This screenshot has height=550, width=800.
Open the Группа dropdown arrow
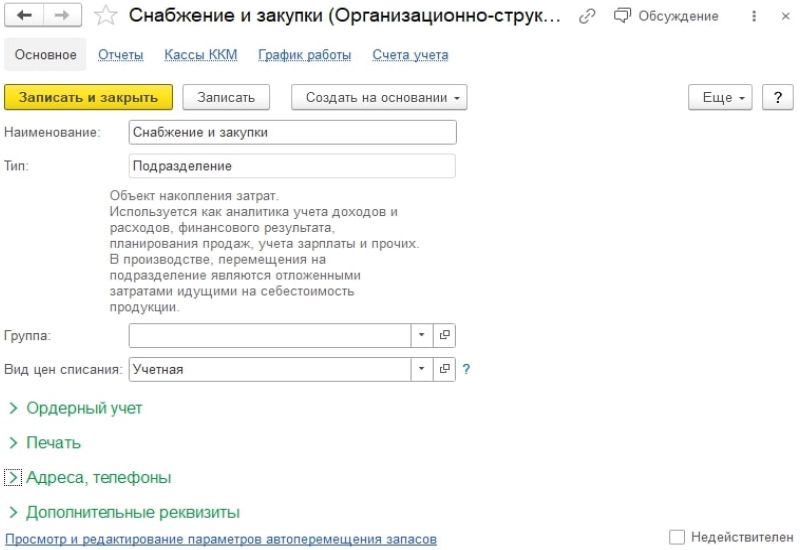click(x=421, y=336)
